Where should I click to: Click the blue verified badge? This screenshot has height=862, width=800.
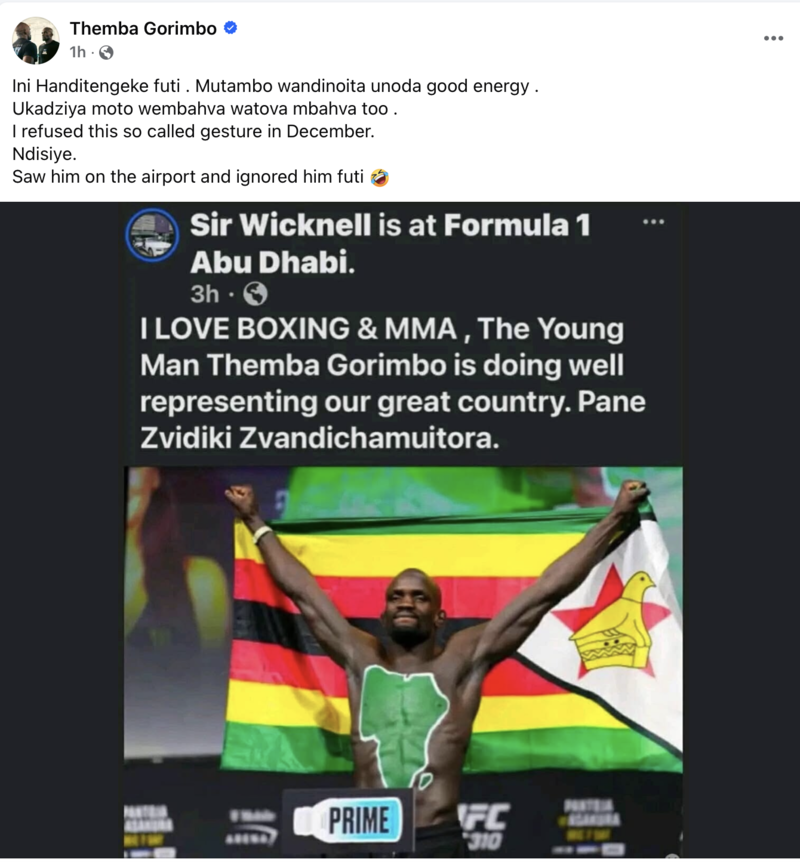231,27
